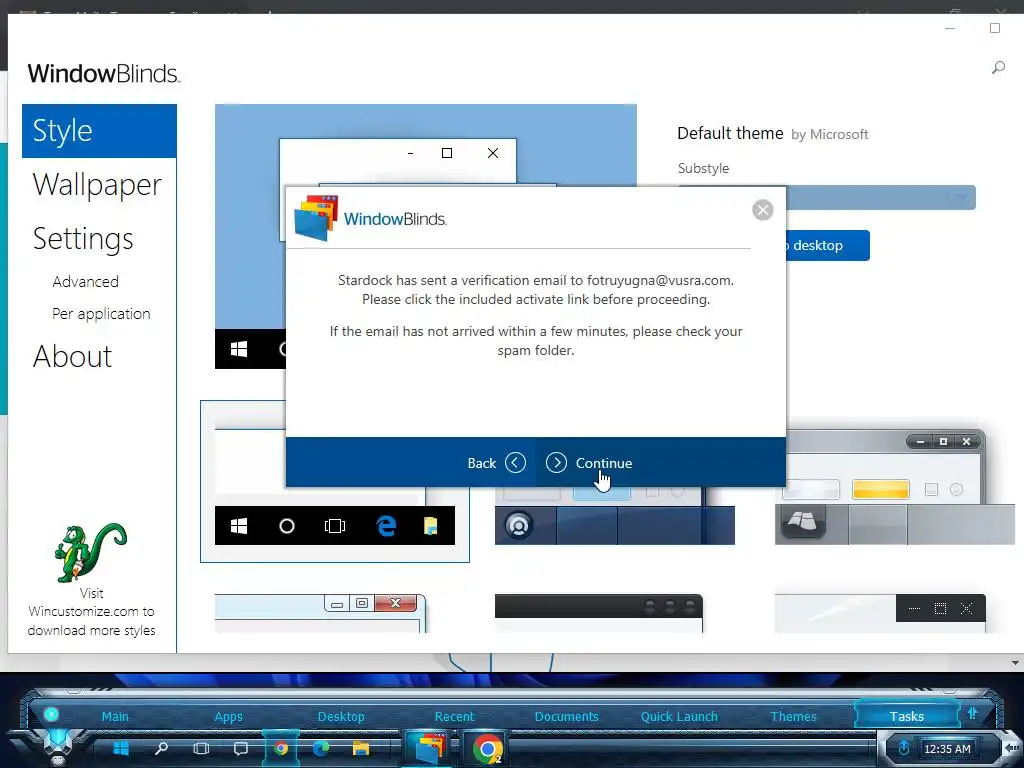This screenshot has height=768, width=1024.
Task: Open Microsoft Edge from taskbar
Action: (321, 748)
